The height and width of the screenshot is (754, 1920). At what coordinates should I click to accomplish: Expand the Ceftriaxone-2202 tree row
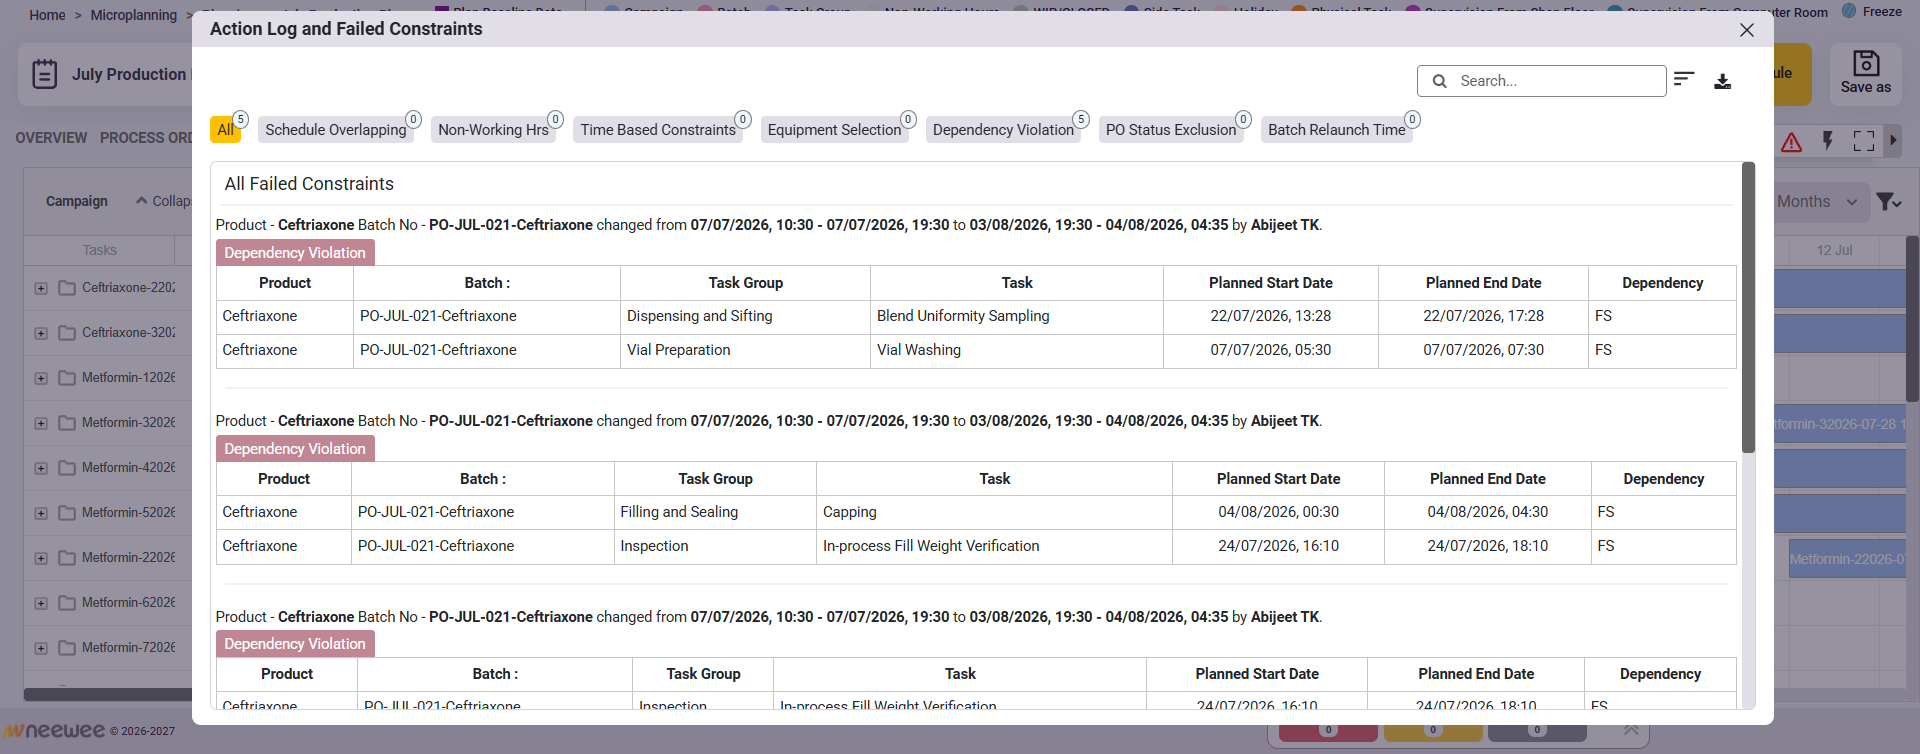pos(41,288)
